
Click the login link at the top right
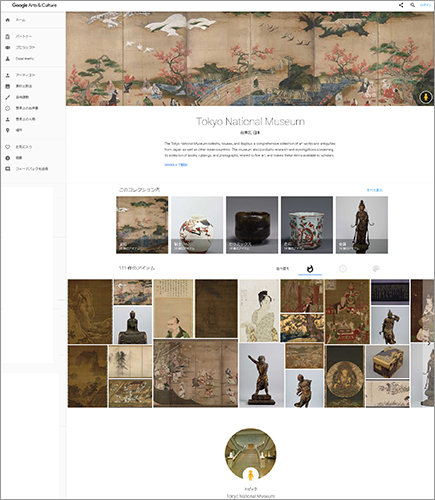pyautogui.click(x=425, y=5)
